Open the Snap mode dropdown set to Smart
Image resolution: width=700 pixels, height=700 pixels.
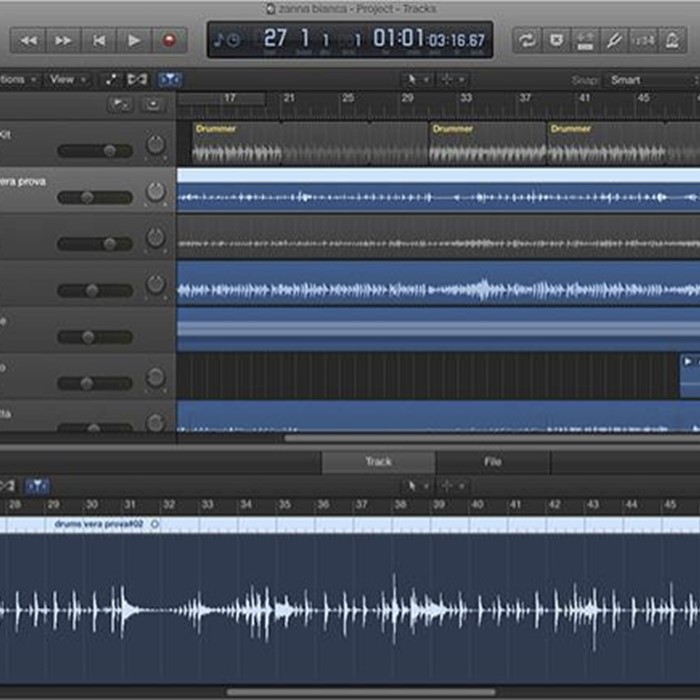pos(645,79)
